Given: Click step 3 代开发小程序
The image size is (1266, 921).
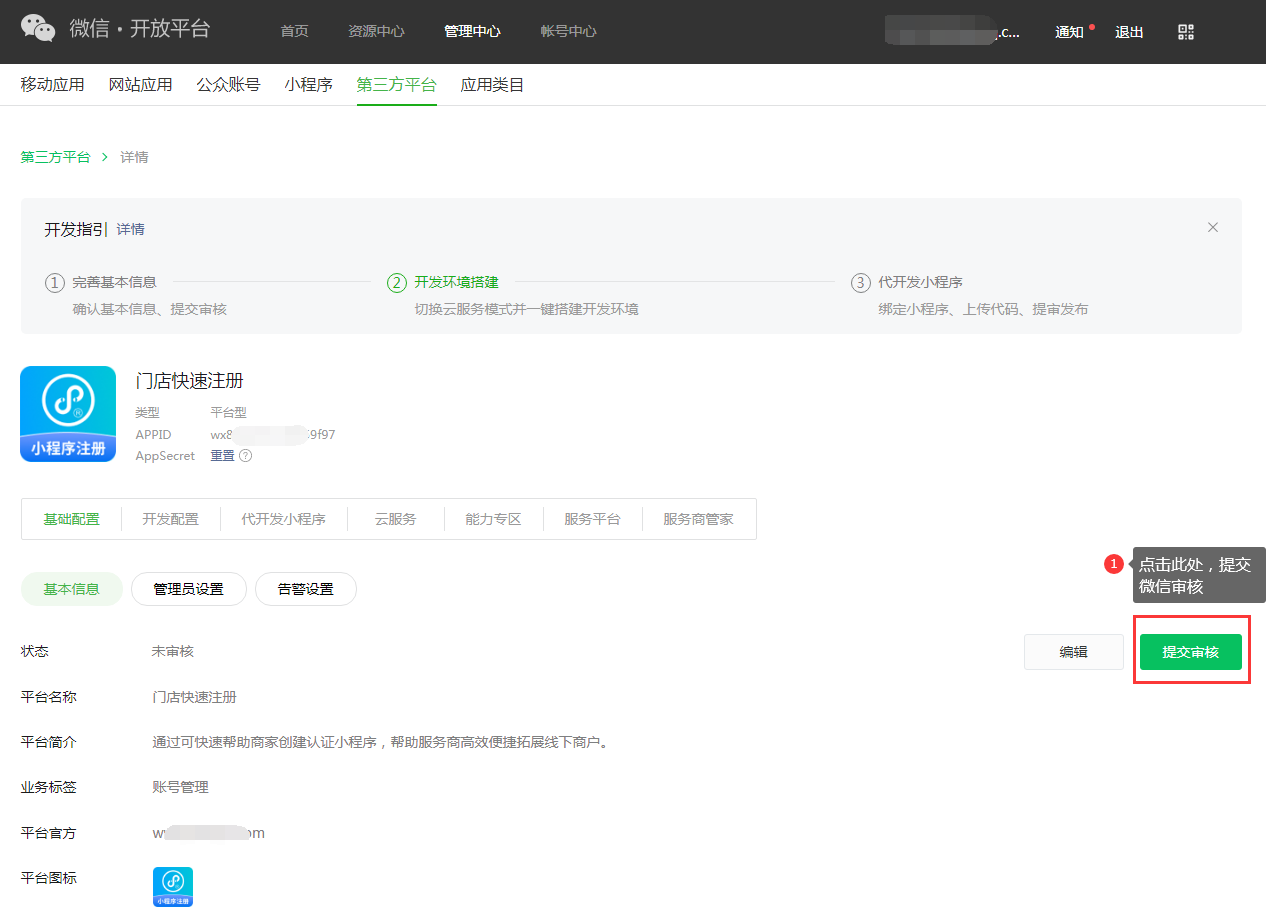Looking at the screenshot, I should click(920, 283).
